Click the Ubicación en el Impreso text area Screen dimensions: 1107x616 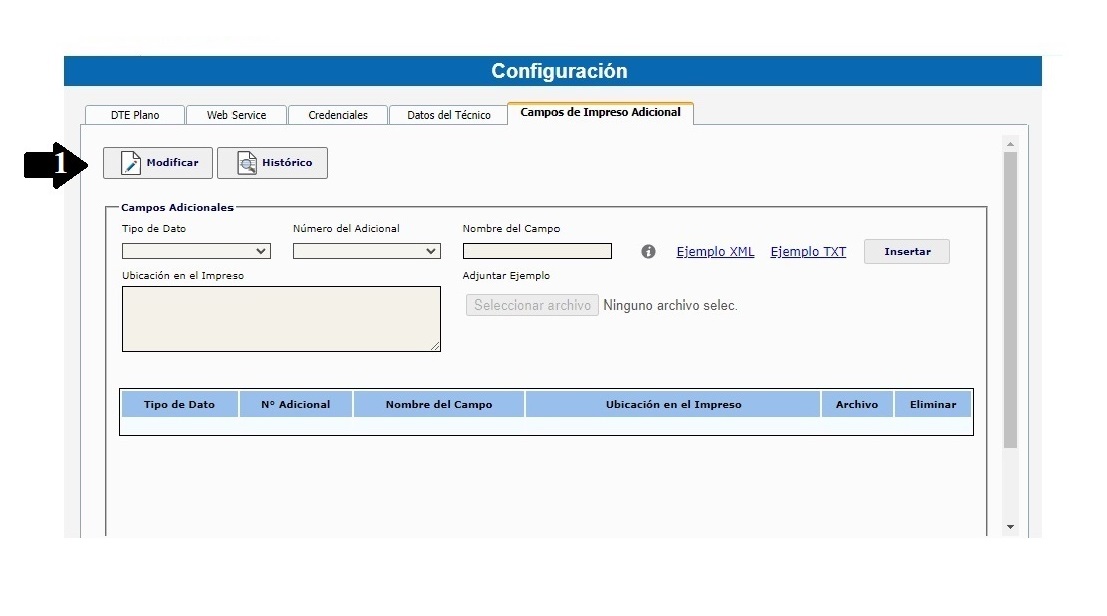tap(281, 318)
